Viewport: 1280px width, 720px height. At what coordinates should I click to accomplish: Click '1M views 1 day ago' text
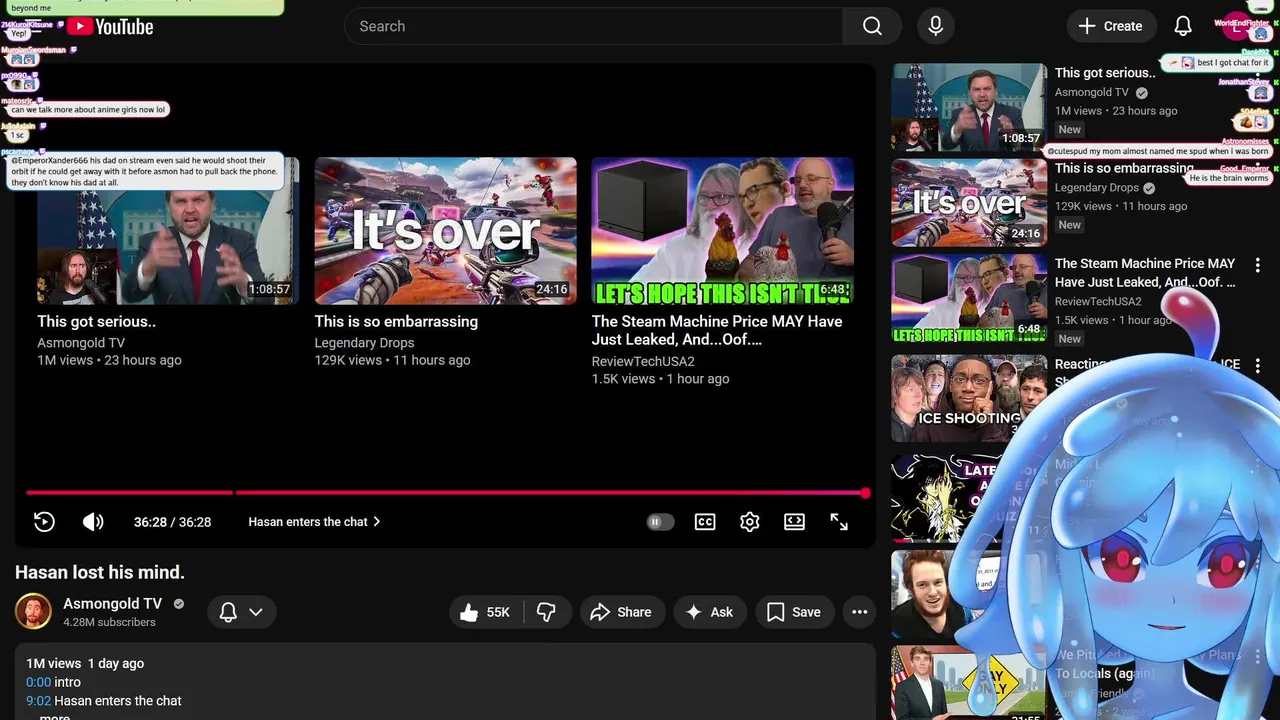pyautogui.click(x=85, y=663)
